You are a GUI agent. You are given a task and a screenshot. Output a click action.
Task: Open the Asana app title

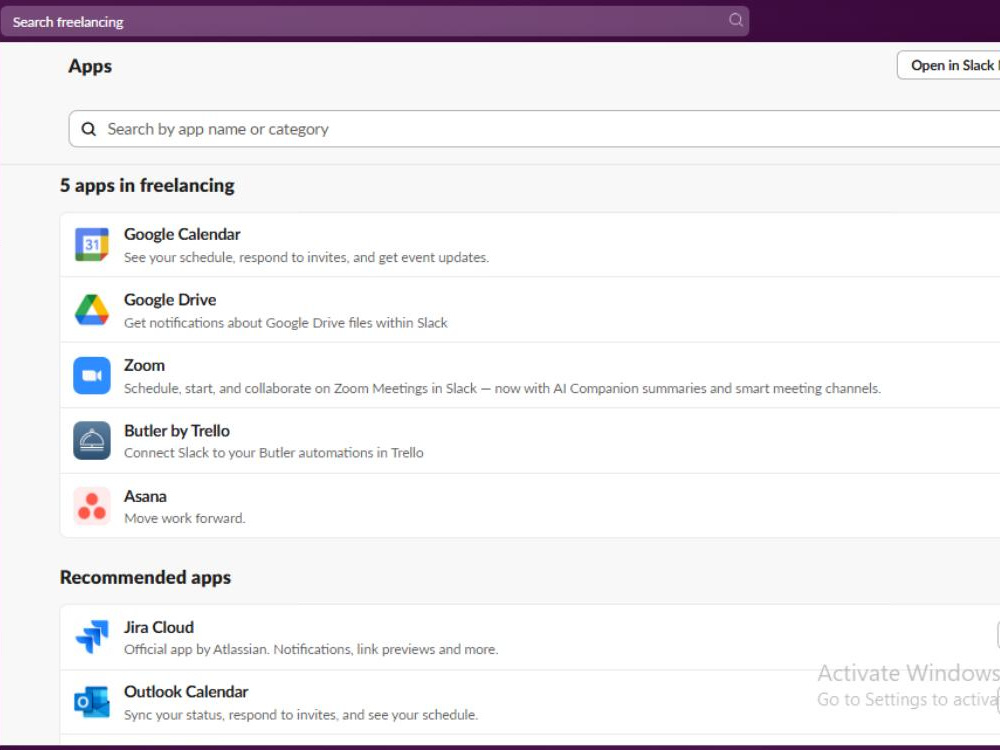click(x=145, y=496)
